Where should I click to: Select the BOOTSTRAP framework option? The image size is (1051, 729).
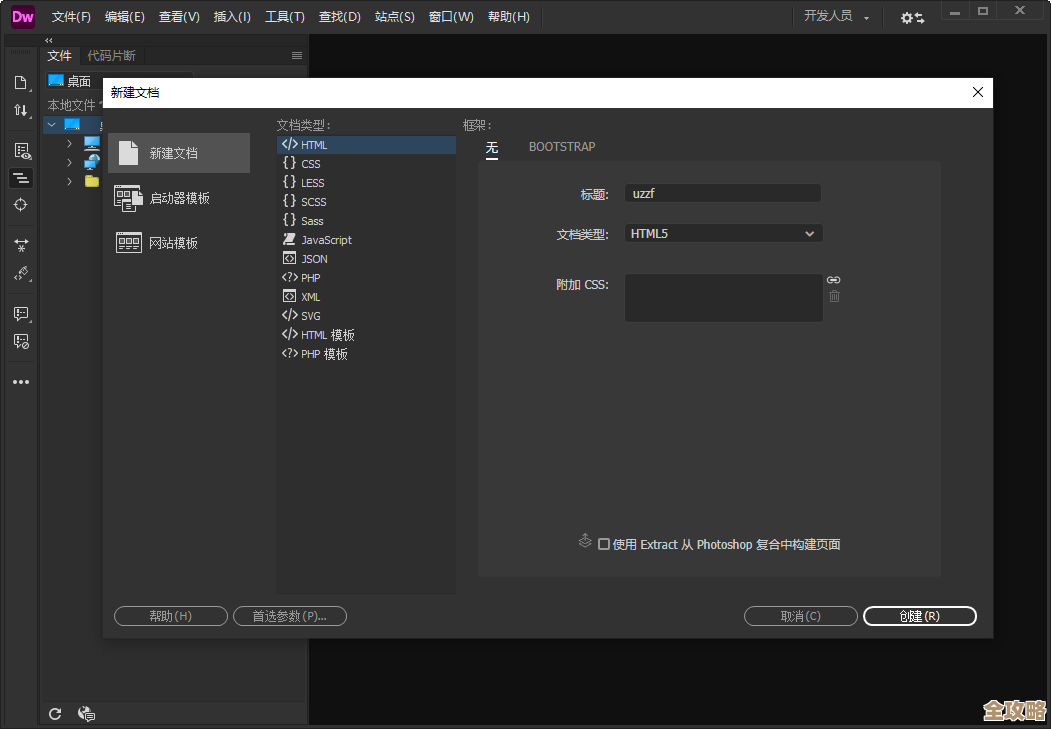pos(561,146)
